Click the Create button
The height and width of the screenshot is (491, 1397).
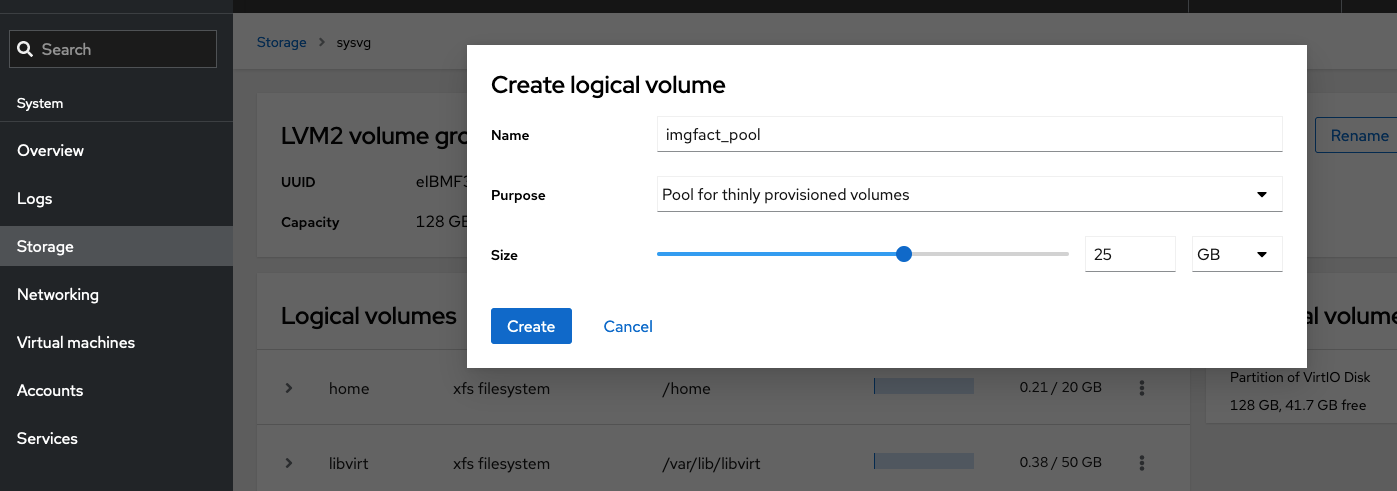(x=531, y=326)
